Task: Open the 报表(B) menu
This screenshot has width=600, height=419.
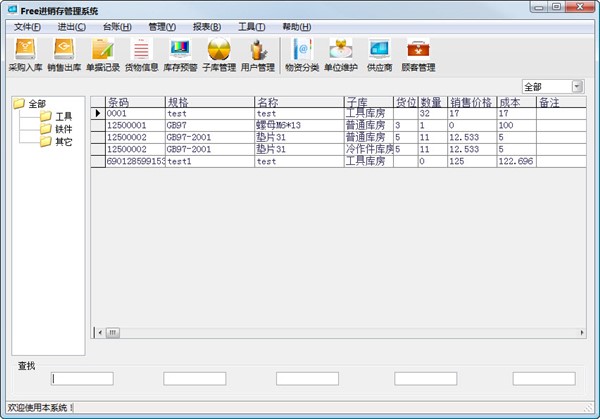Action: click(x=207, y=26)
